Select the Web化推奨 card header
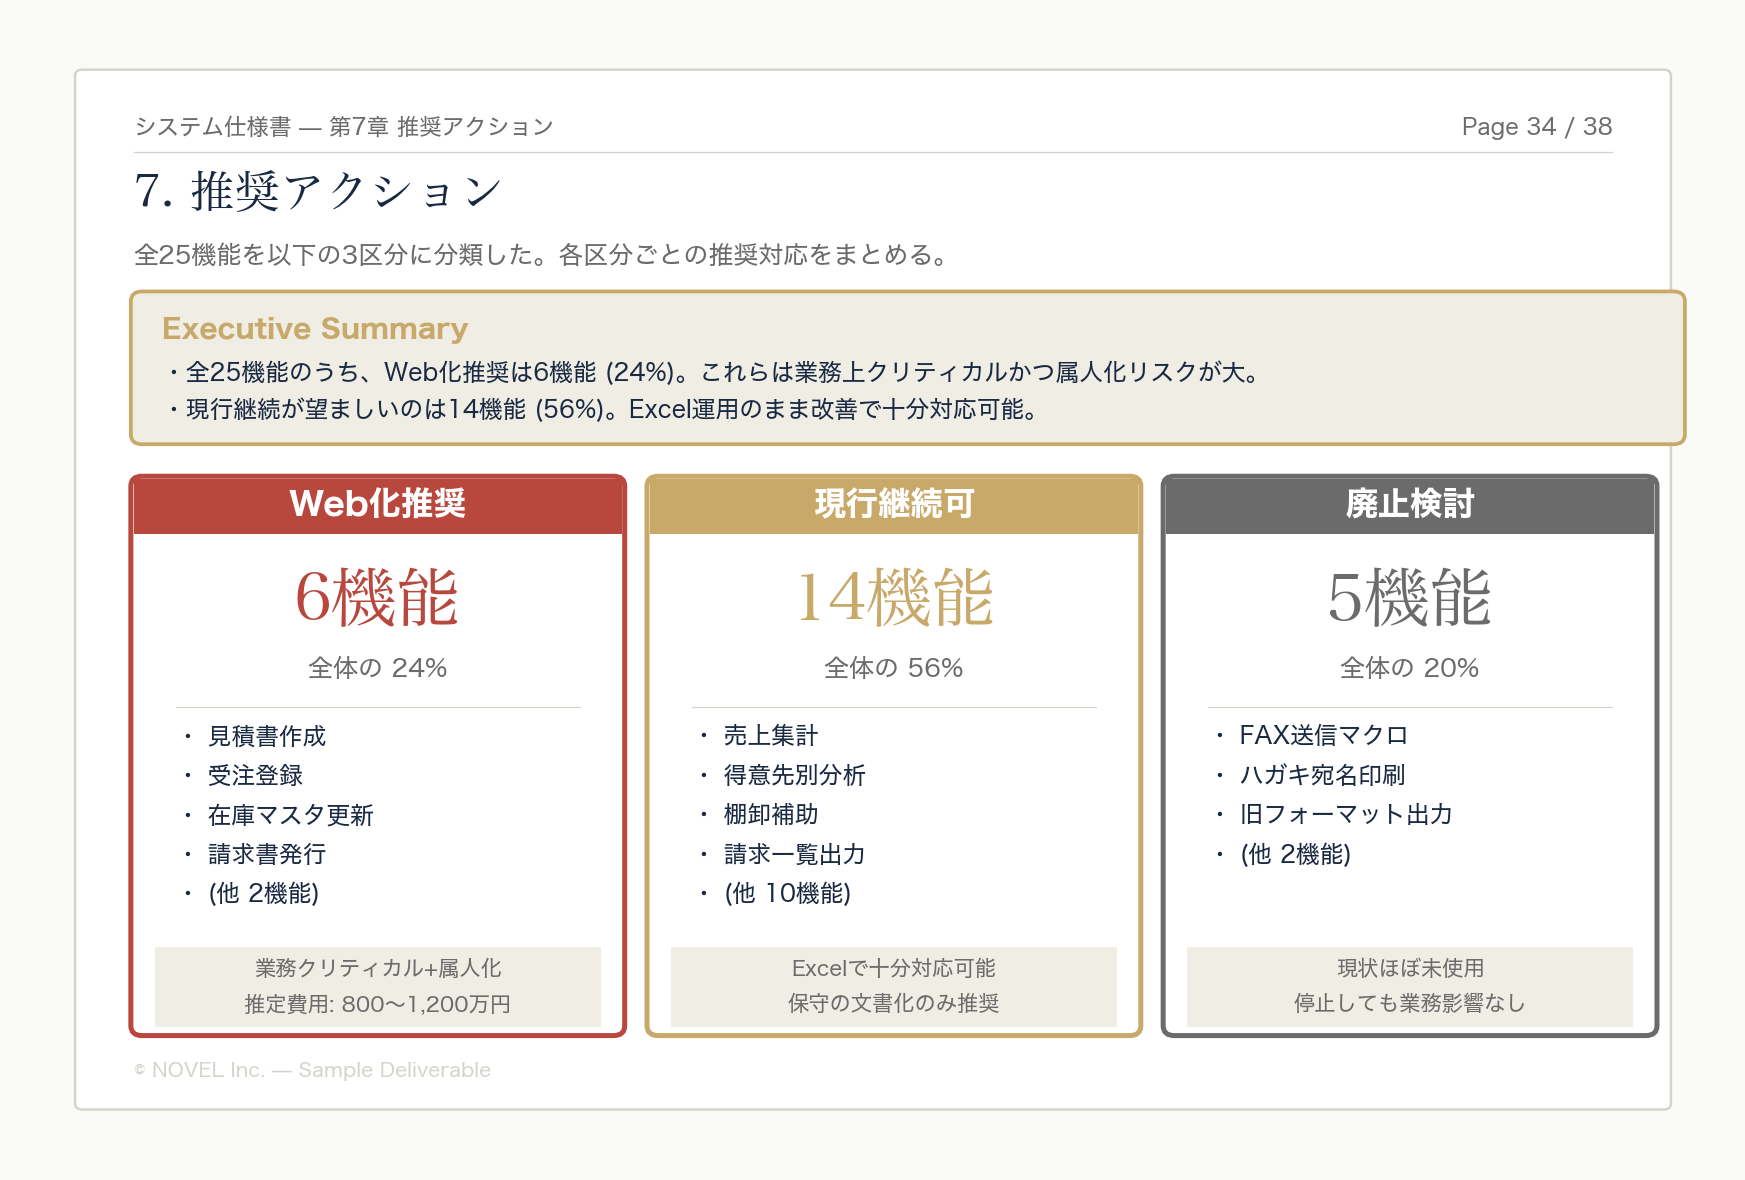1745x1180 pixels. pyautogui.click(x=378, y=504)
